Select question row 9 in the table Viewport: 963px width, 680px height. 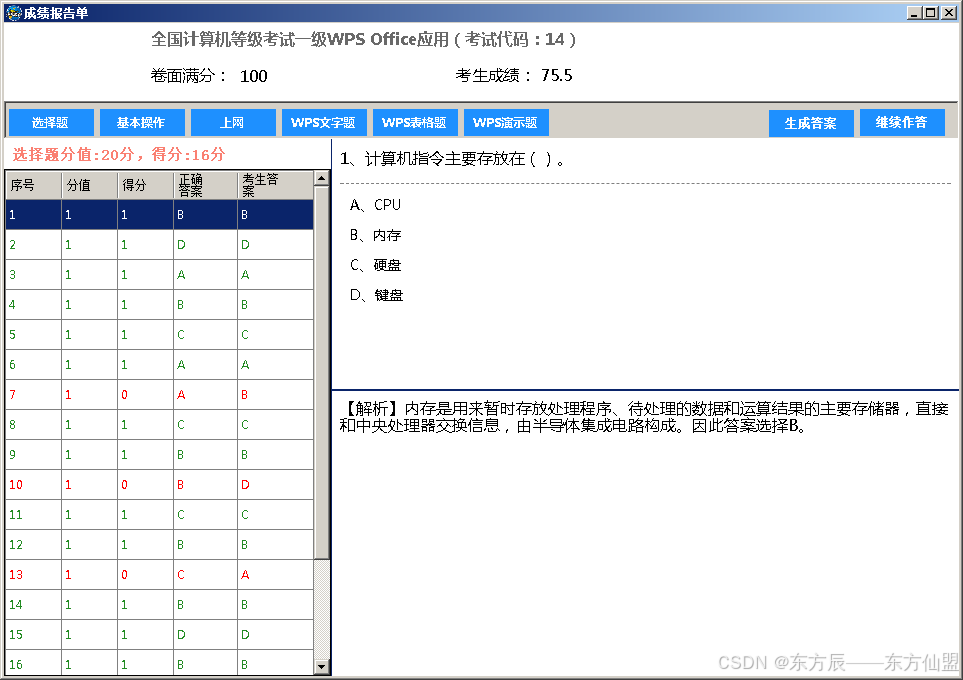(160, 455)
